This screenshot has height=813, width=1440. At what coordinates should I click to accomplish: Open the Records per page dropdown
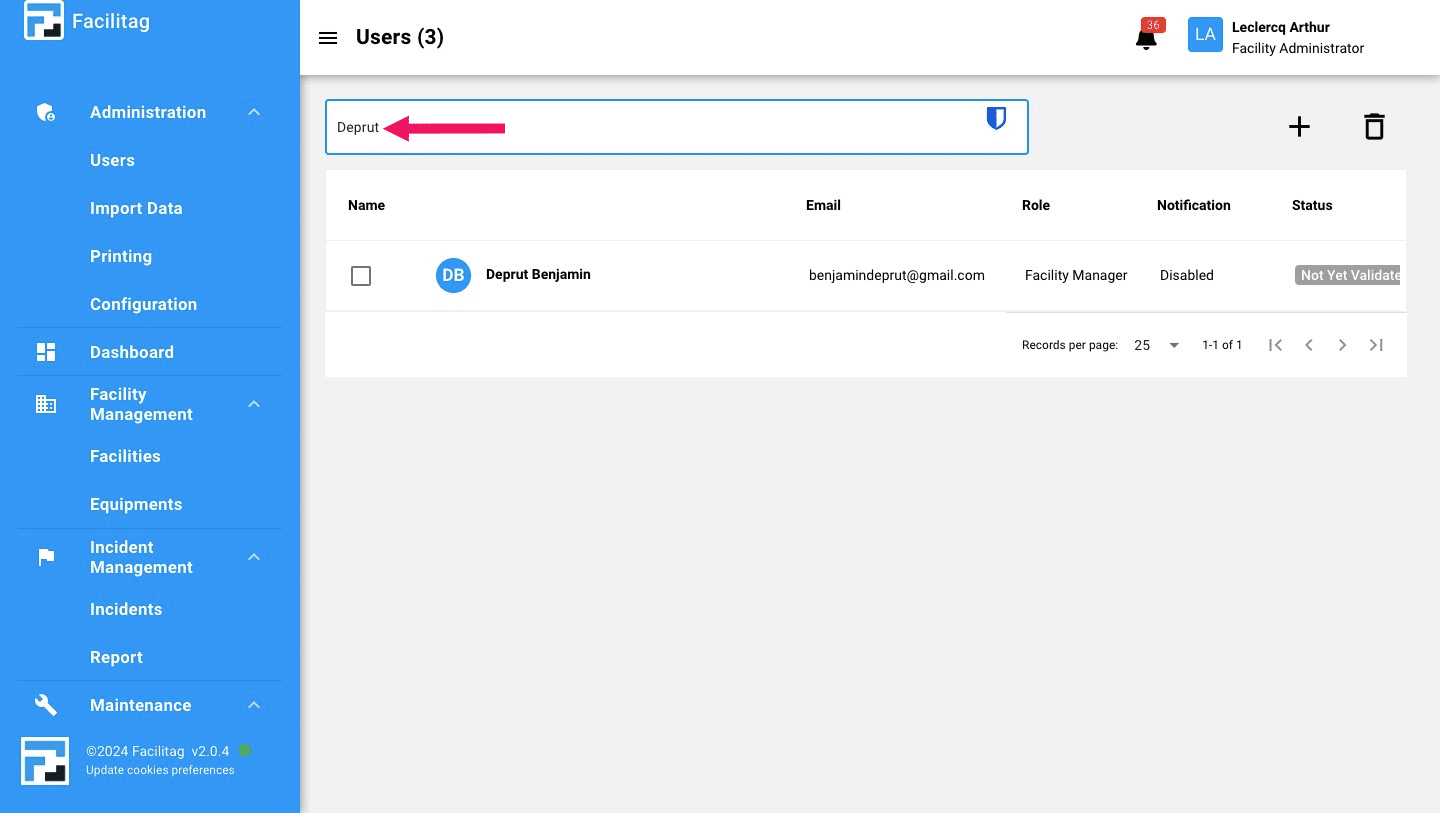click(x=1155, y=345)
